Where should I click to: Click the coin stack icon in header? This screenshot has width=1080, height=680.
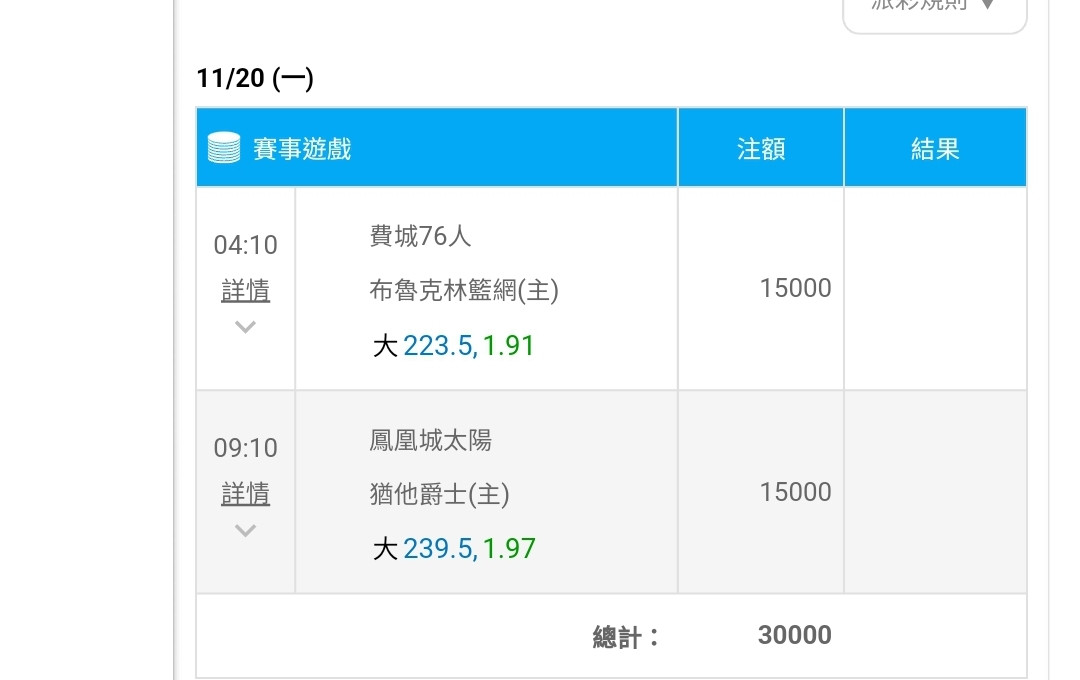[x=224, y=147]
